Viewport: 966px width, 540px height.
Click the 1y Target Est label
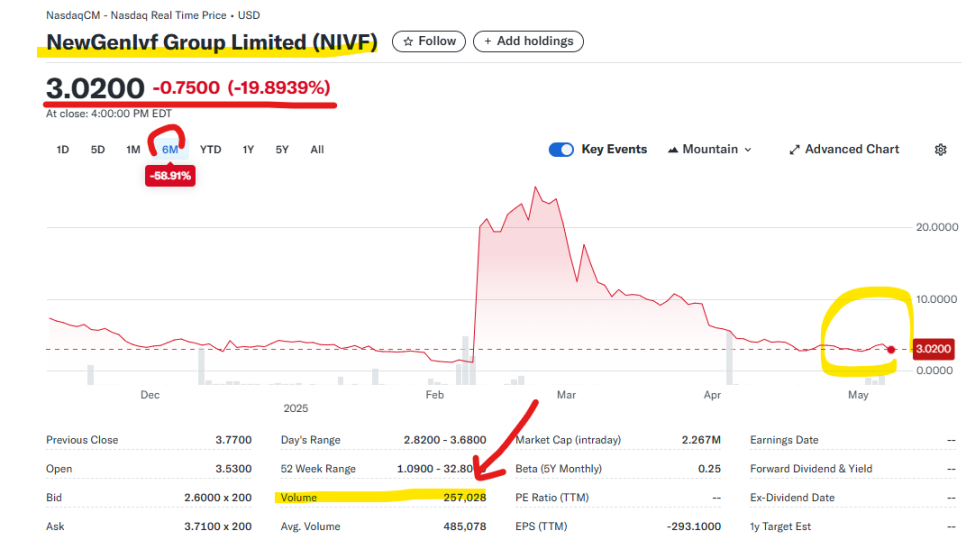coord(780,526)
